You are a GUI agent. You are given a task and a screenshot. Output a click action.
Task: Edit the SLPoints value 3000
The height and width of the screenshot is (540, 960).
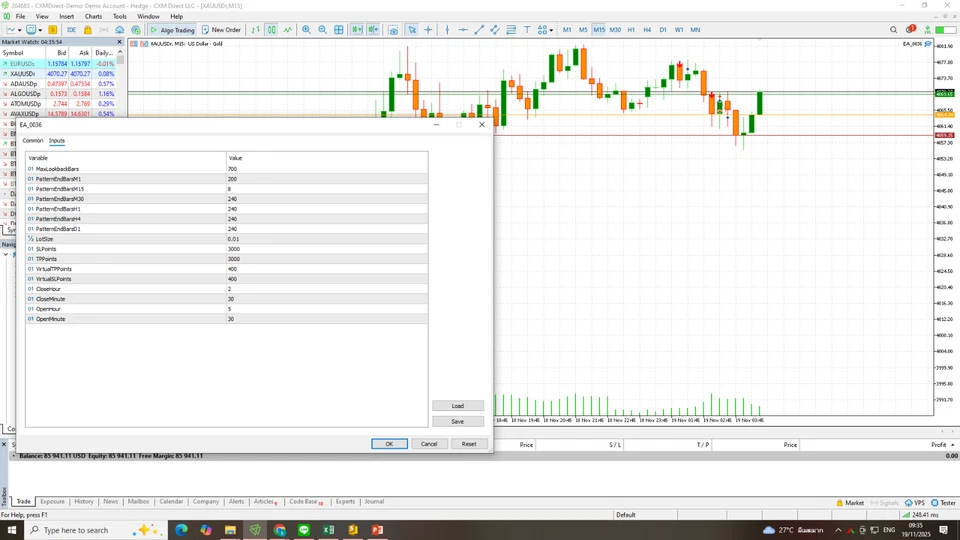[x=327, y=249]
